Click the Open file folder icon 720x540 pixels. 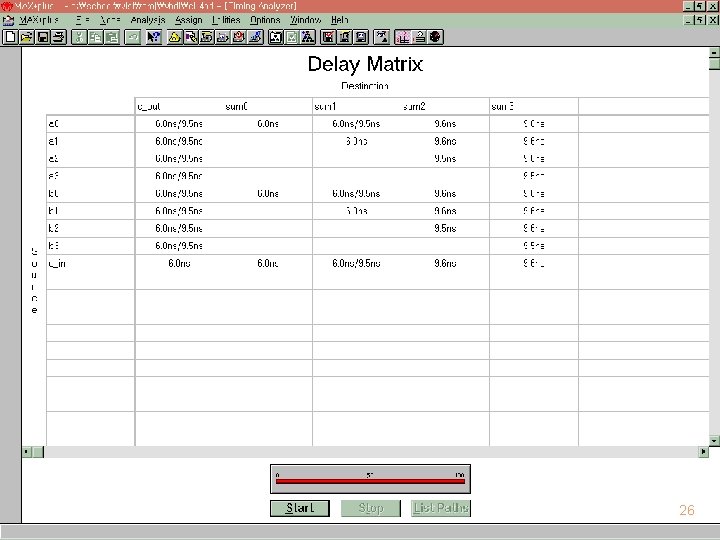[26, 37]
